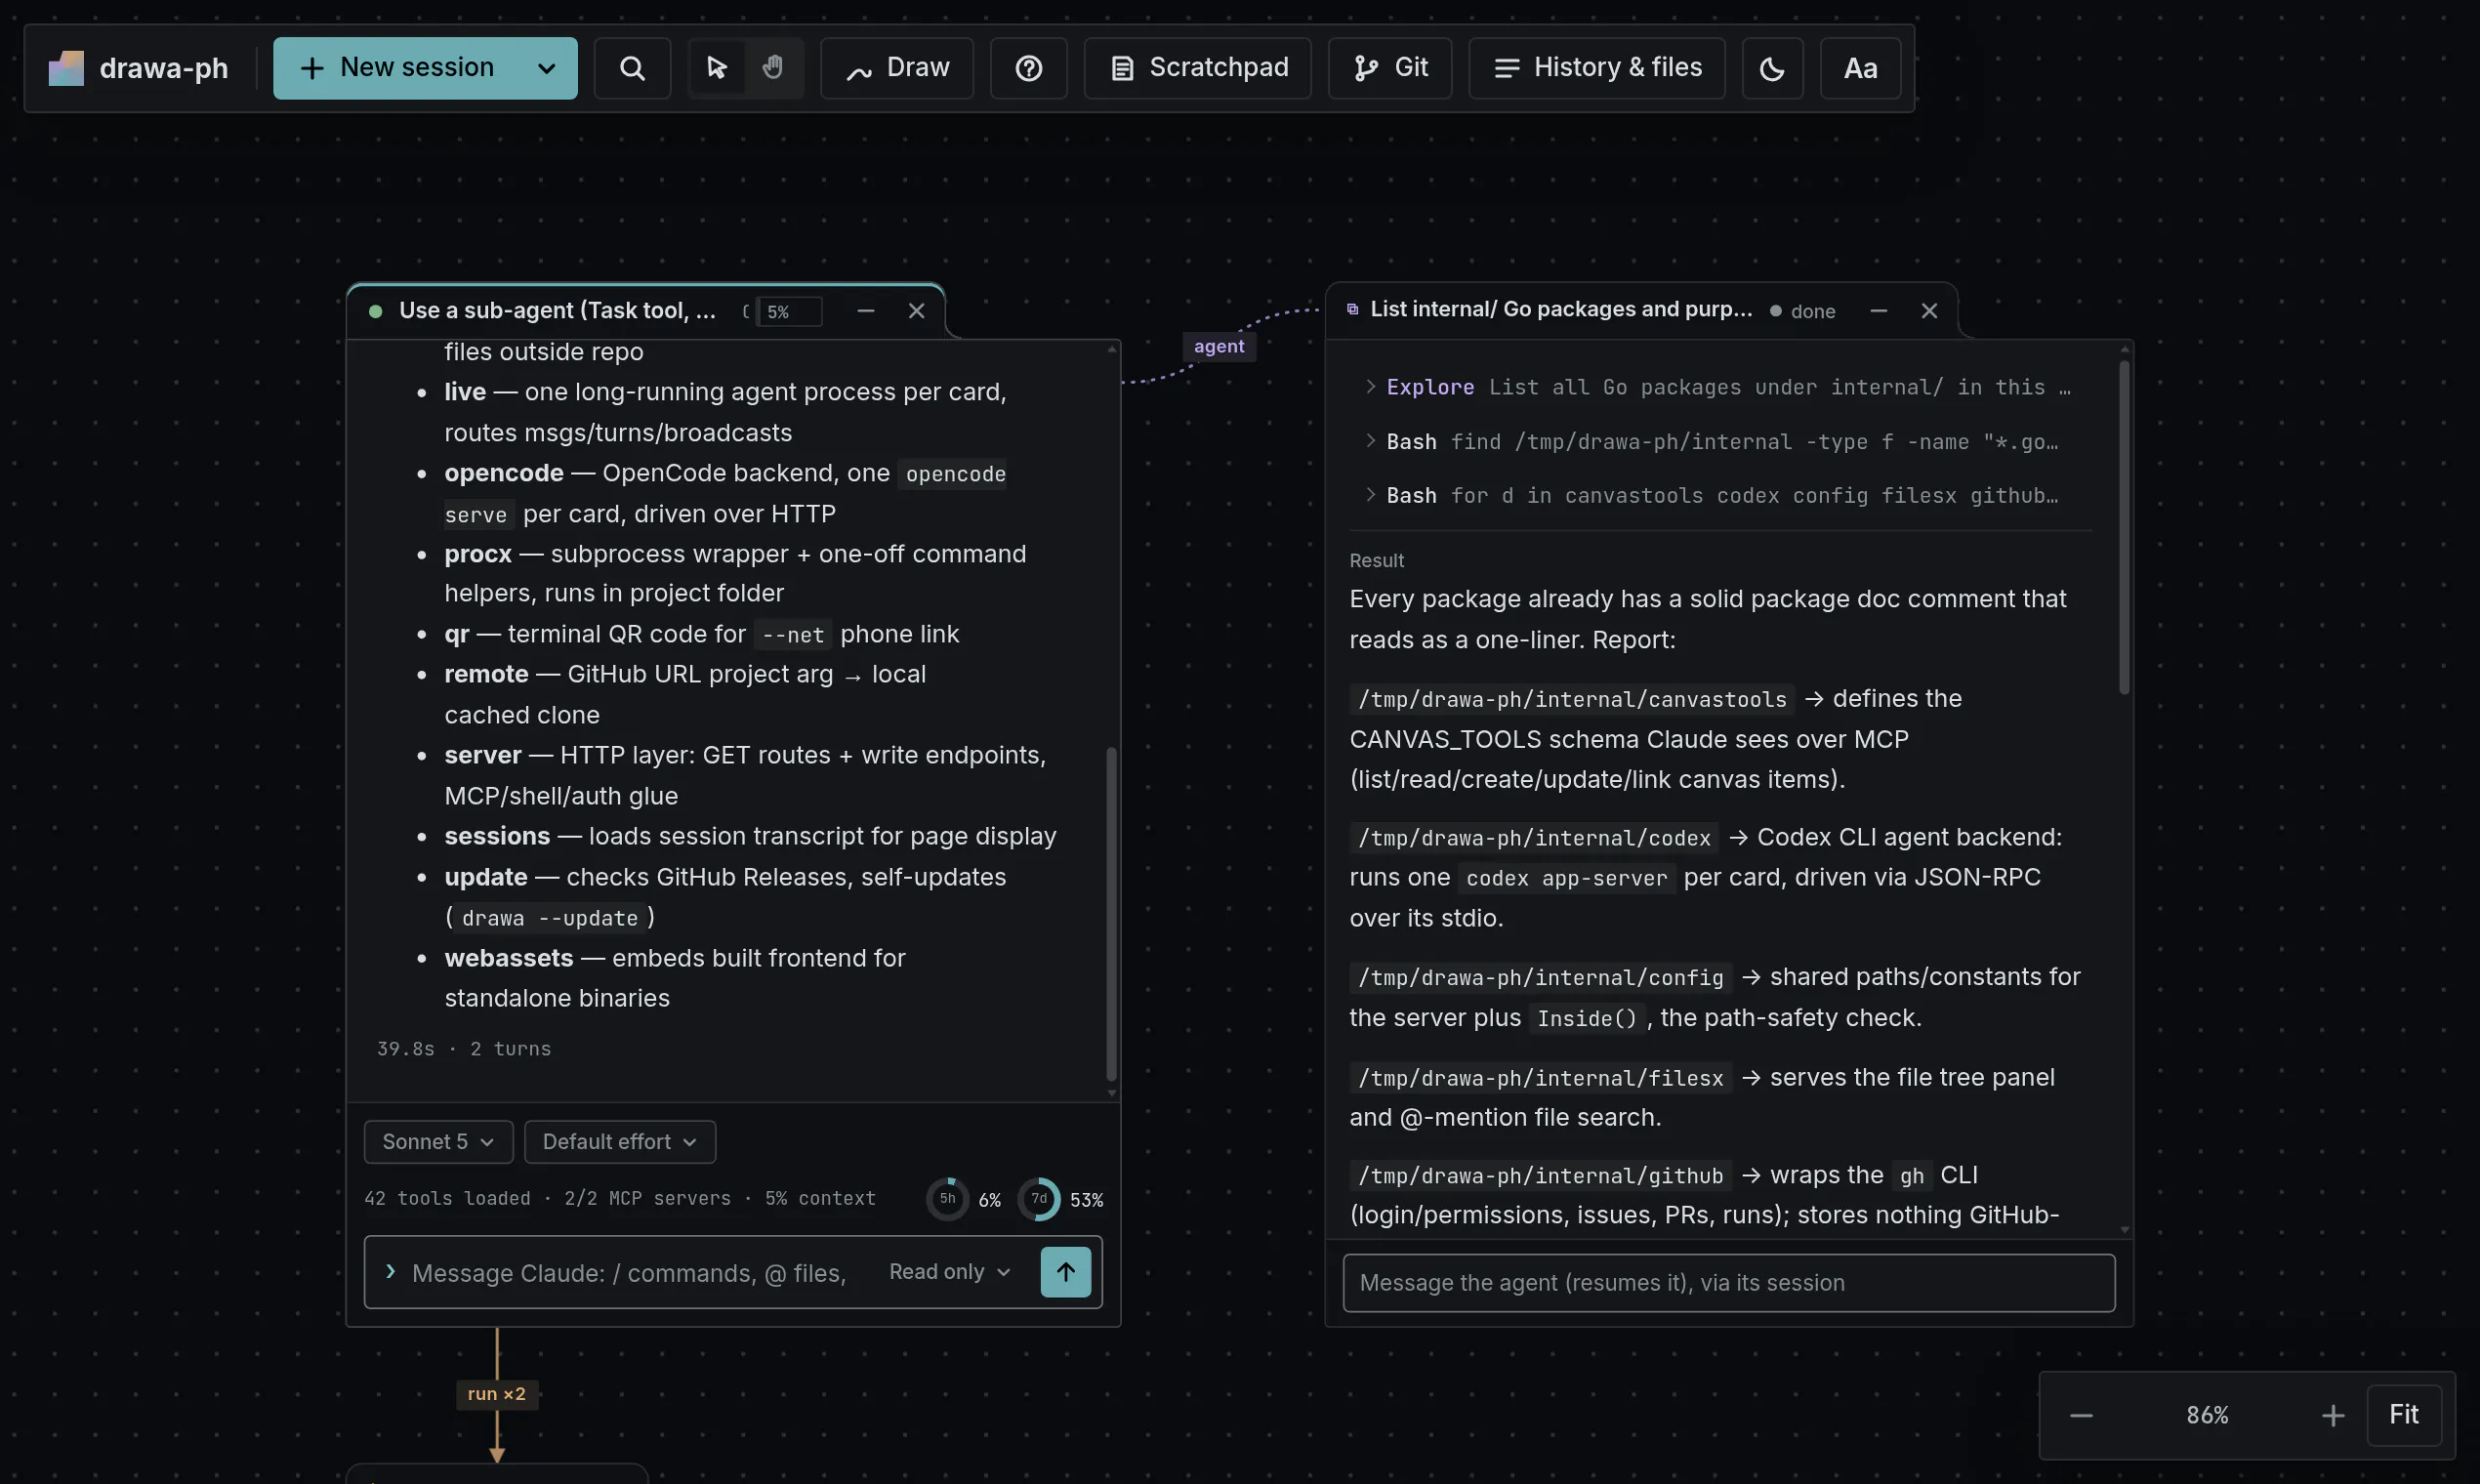
Task: Click the 7d usage ring showing 53%
Action: (1038, 1198)
